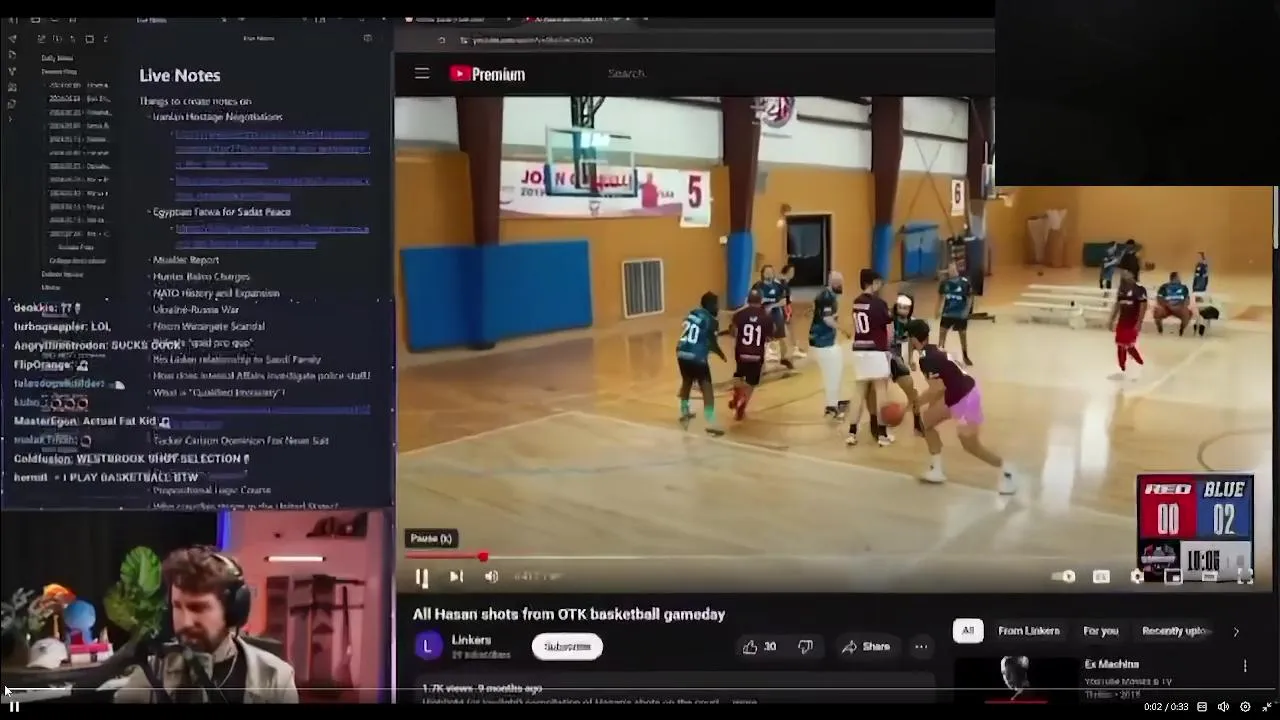Open more actions ellipsis beside Share

(921, 647)
